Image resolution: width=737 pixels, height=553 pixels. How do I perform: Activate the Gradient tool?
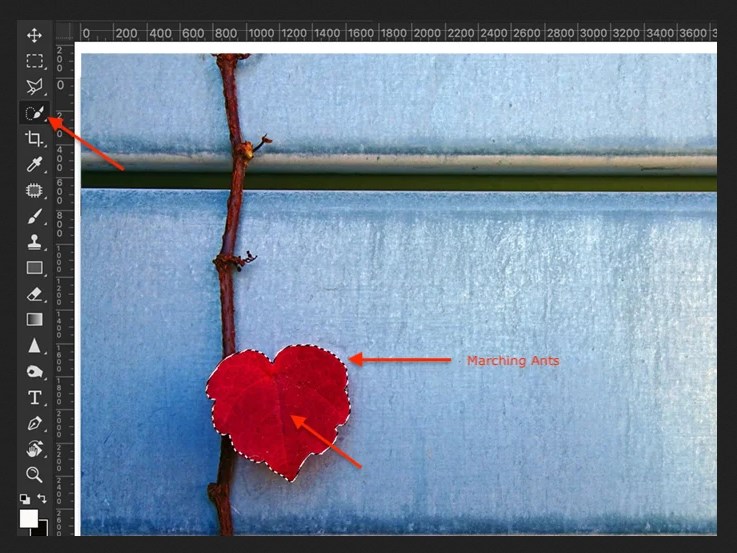click(34, 320)
